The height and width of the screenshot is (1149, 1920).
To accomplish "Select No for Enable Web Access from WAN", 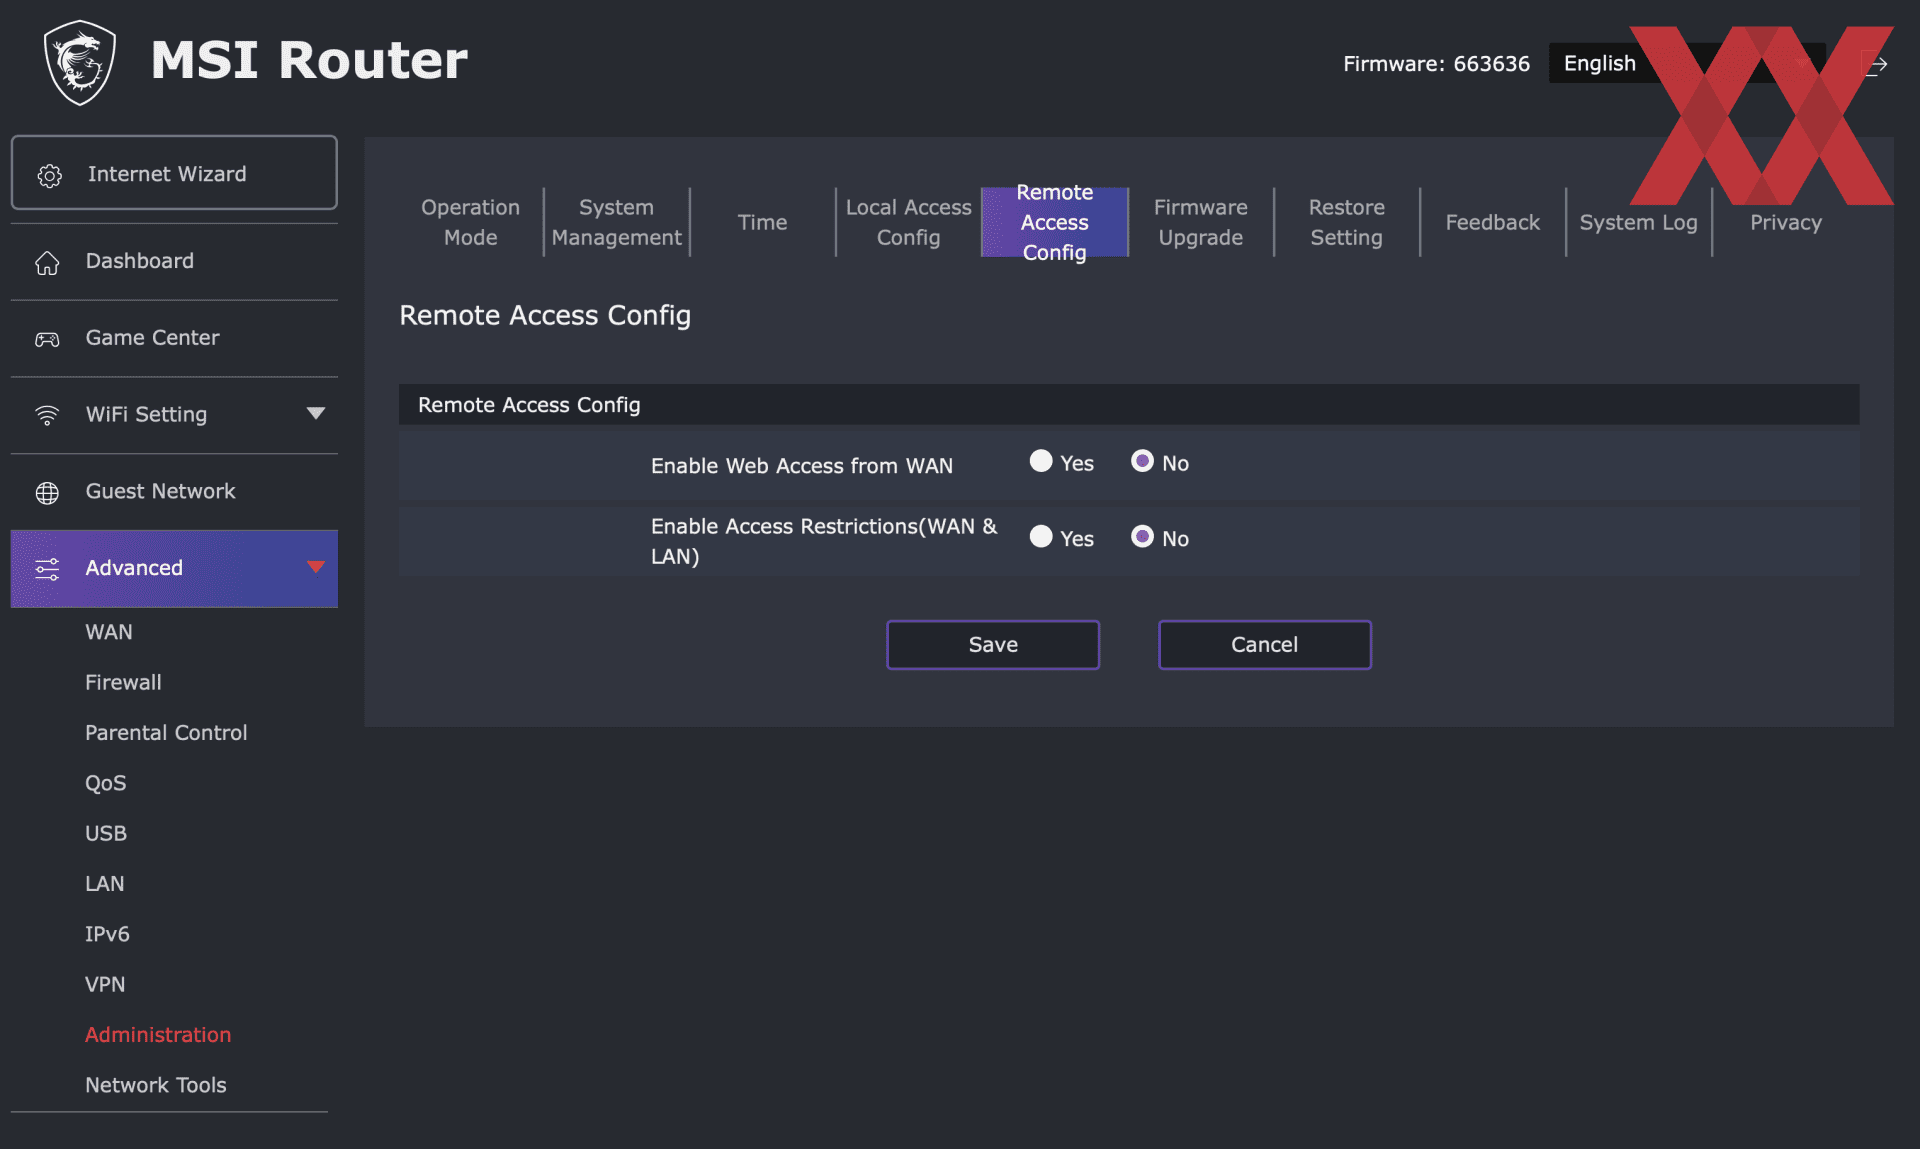I will 1142,461.
